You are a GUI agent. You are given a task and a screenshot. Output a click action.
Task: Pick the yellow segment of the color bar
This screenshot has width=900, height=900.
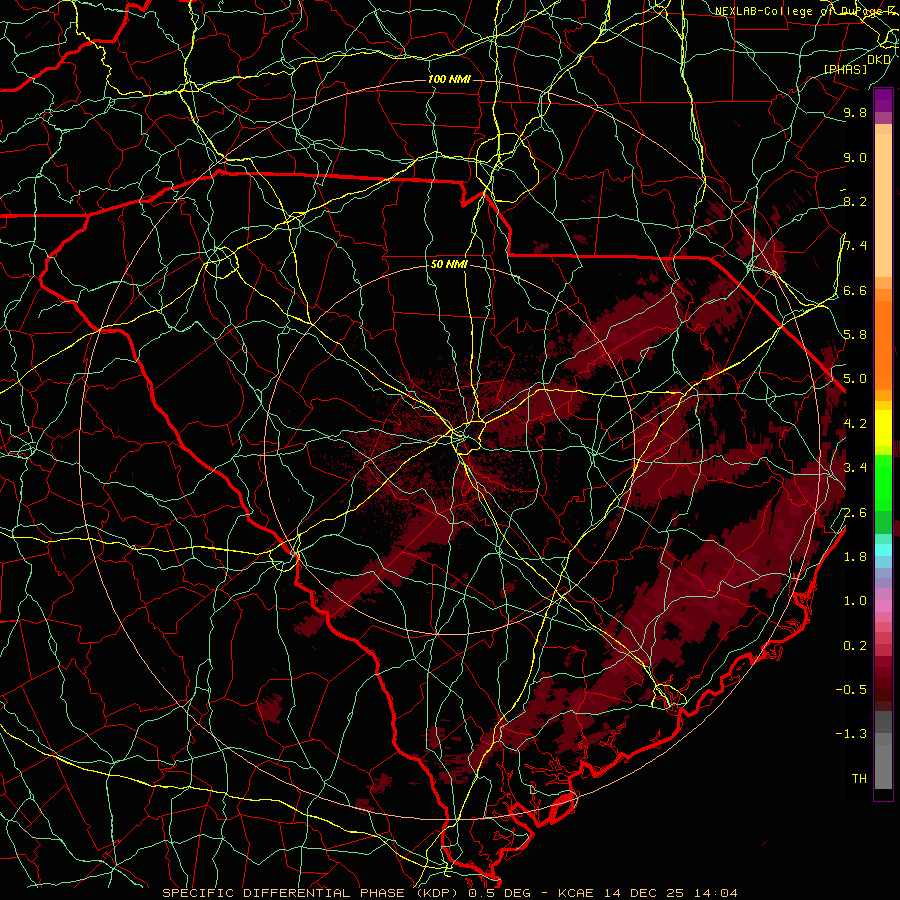point(883,428)
